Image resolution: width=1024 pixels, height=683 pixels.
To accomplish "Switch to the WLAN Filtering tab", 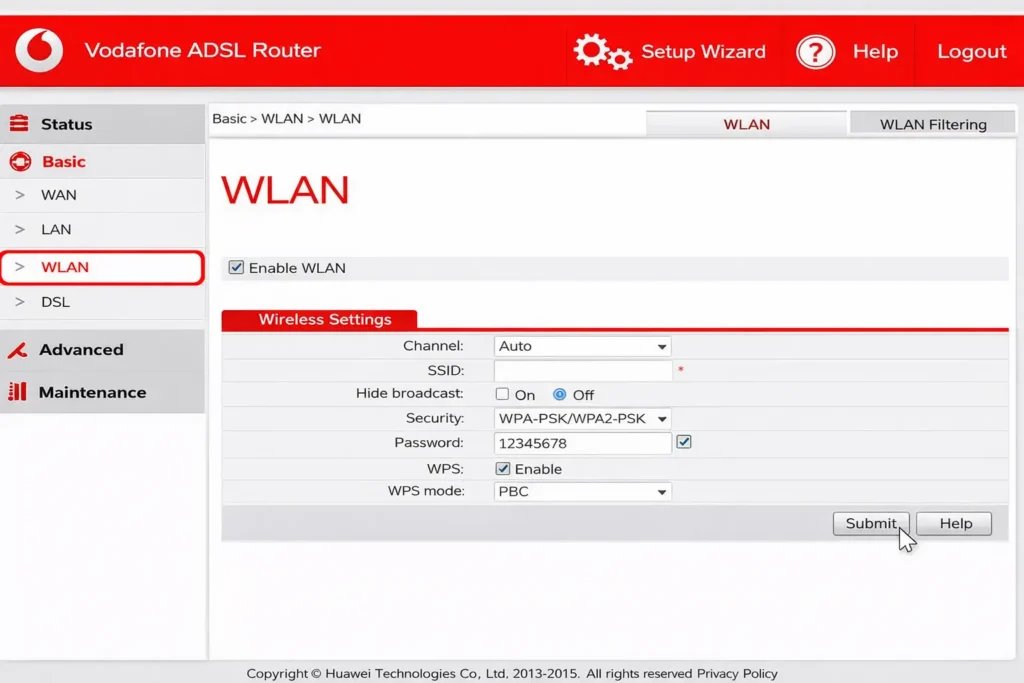I will (932, 124).
